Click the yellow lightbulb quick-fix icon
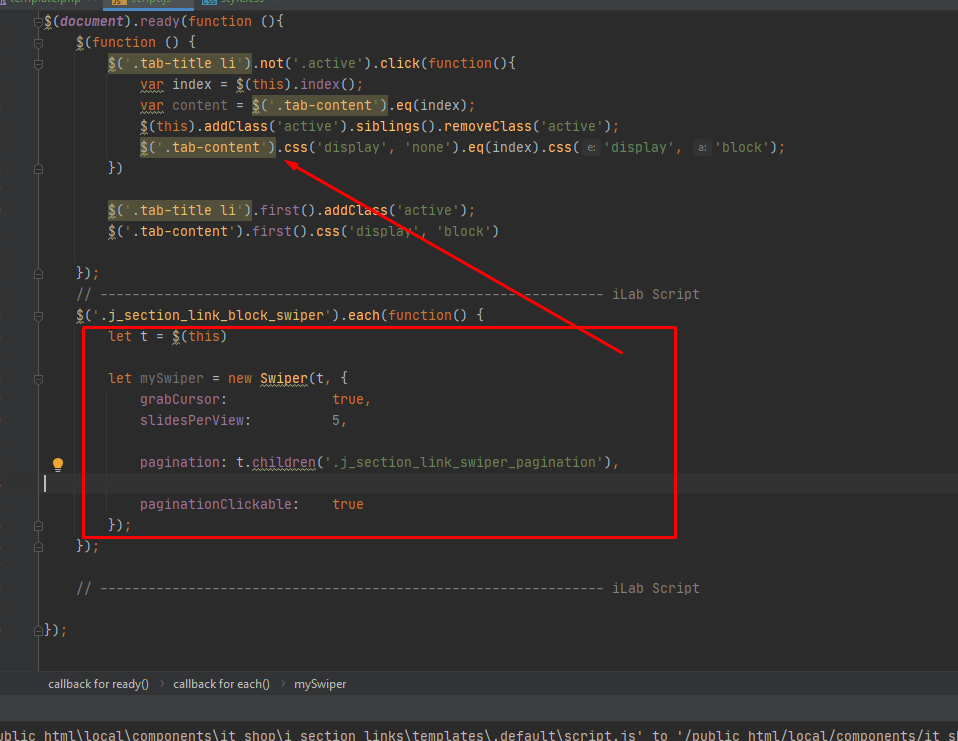Viewport: 958px width, 741px height. [58, 464]
